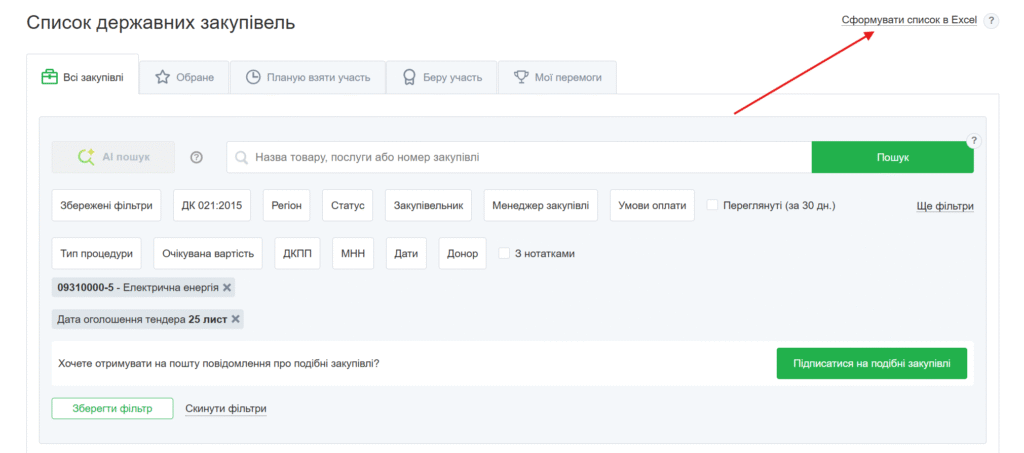
Task: Enable the Переглянуті (за 30 дн.) checkbox
Action: point(713,205)
